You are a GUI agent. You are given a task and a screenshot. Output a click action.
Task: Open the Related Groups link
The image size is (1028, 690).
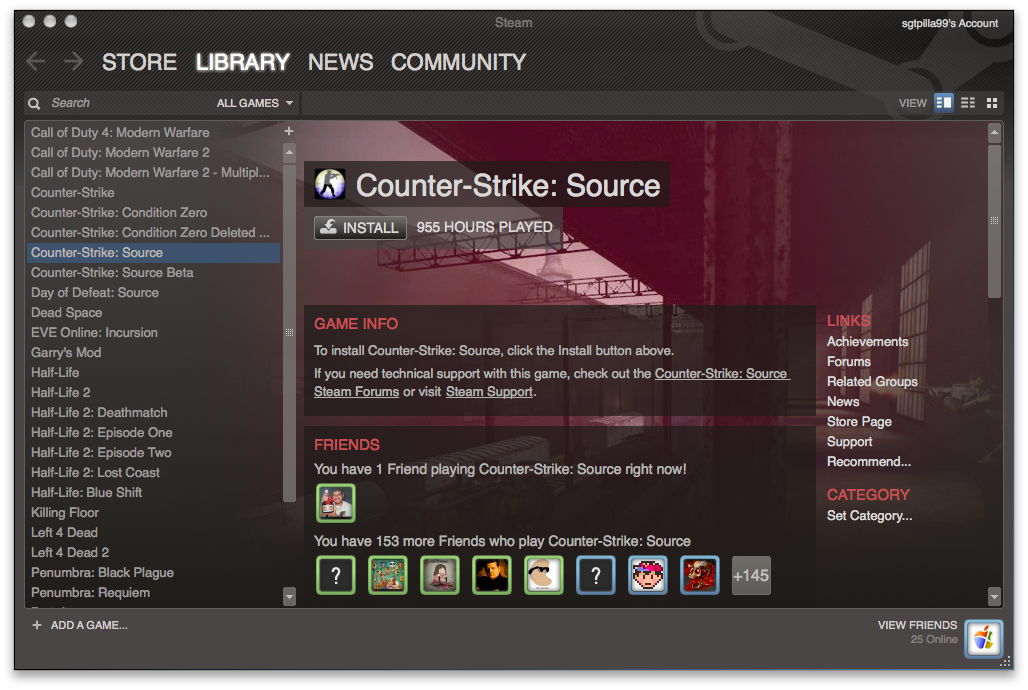(x=872, y=382)
